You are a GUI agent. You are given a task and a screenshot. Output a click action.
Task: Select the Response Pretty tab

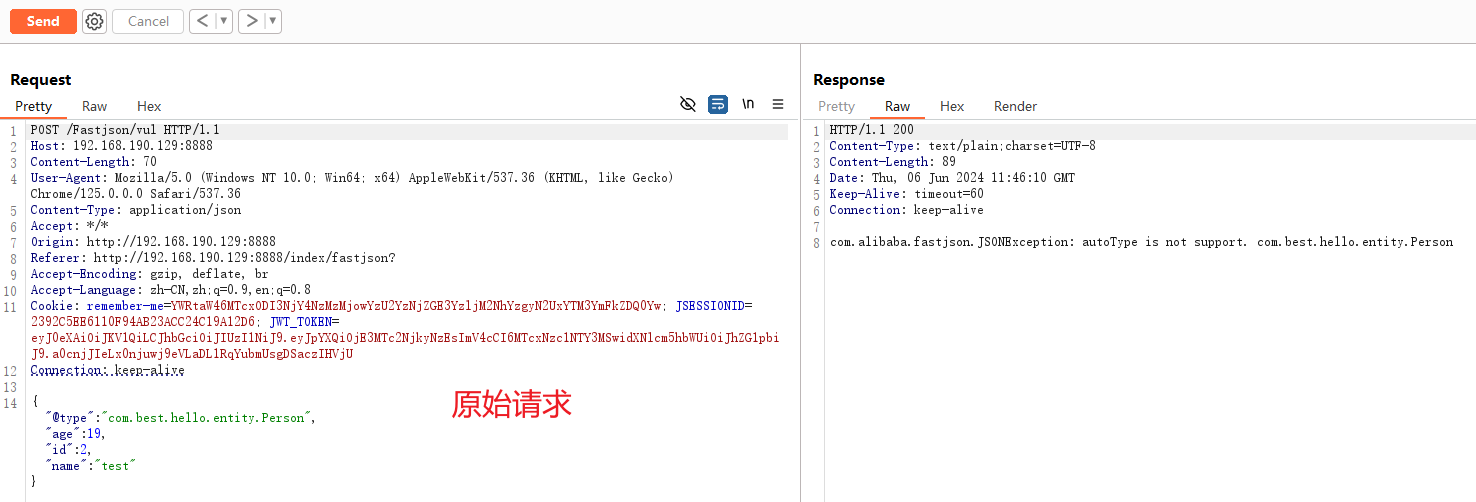(837, 106)
